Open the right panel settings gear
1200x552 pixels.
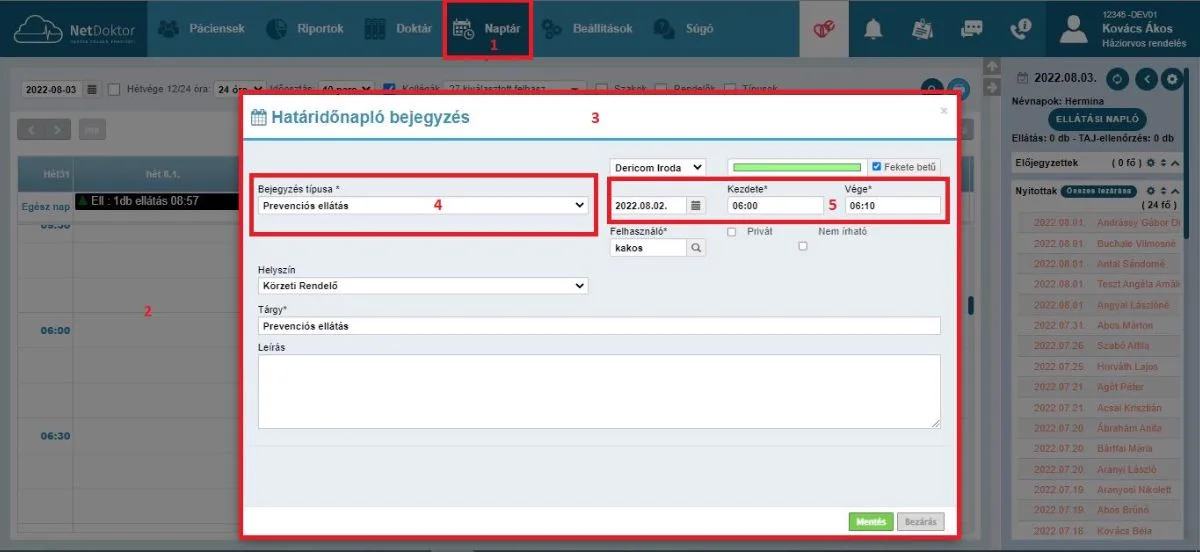1172,78
